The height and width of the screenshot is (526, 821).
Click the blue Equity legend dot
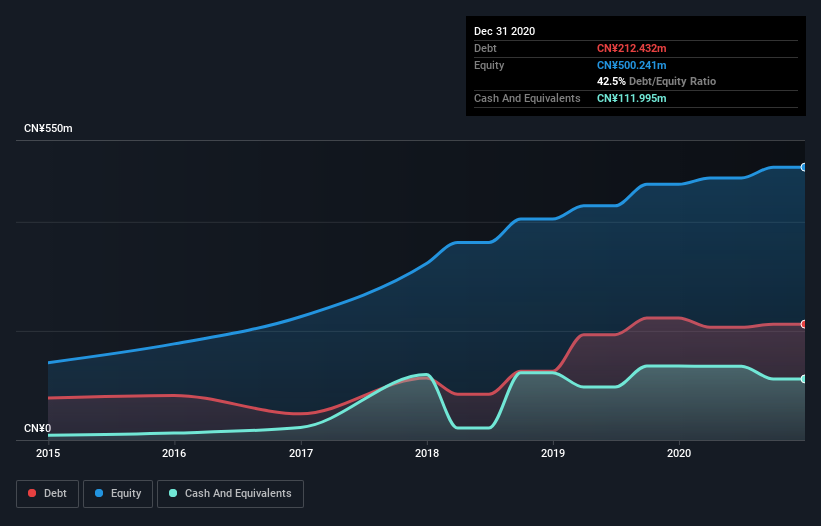tap(99, 493)
